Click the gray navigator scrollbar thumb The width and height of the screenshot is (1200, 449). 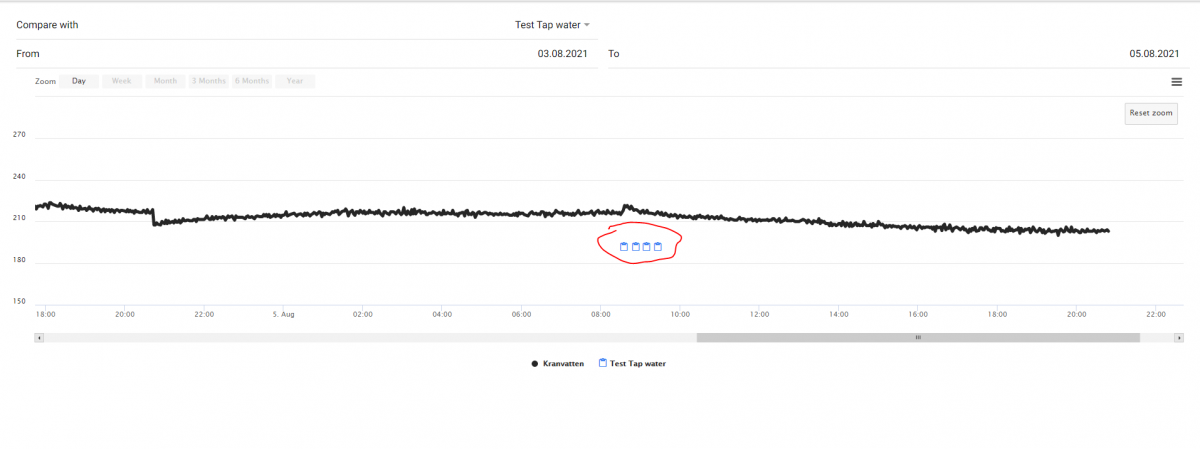point(918,338)
